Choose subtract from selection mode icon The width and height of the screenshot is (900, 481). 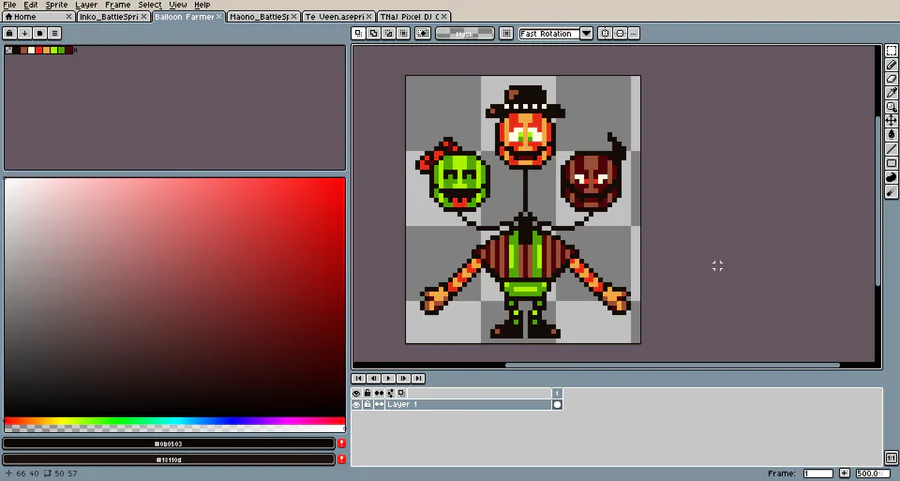(389, 33)
